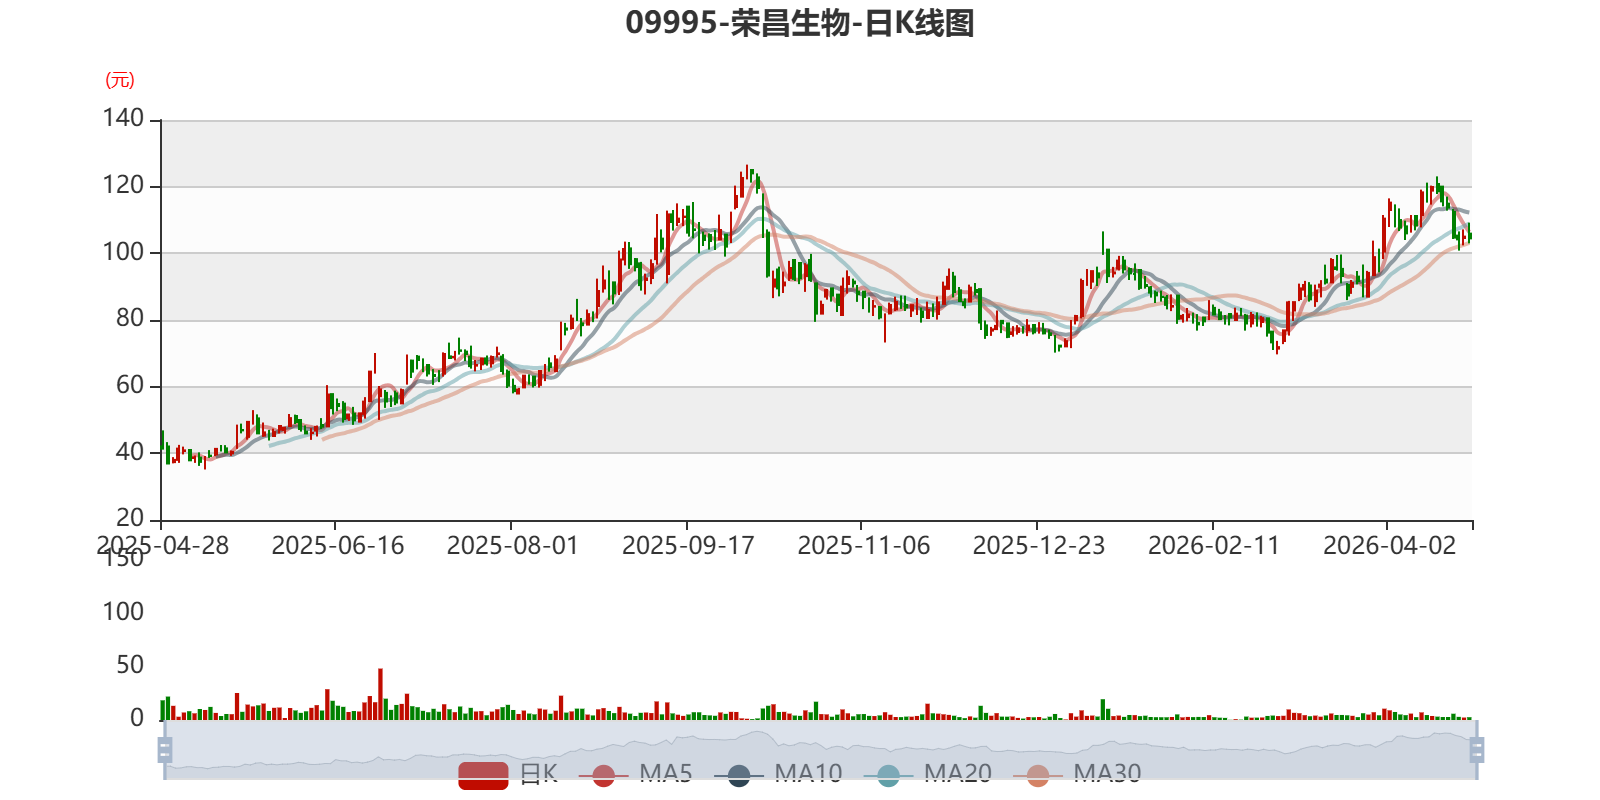This screenshot has width=1600, height=800.
Task: Disable the MA30 series in legend
Action: point(1077,774)
